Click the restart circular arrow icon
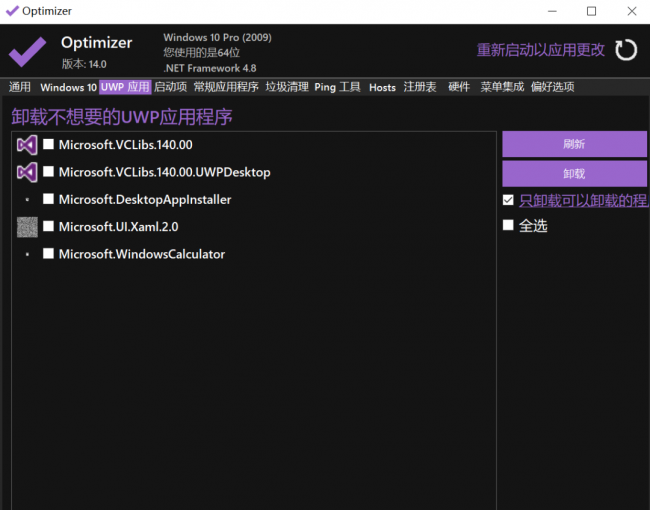This screenshot has height=510, width=650. [x=626, y=50]
